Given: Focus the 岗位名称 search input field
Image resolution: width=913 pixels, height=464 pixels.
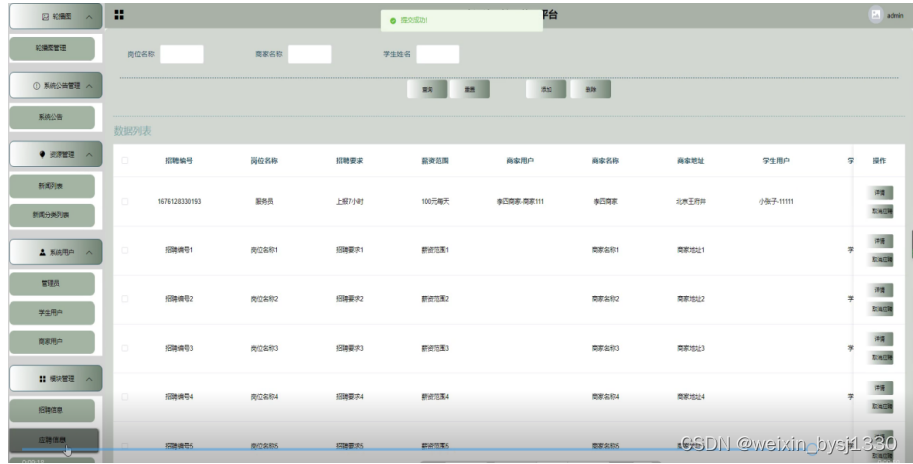Looking at the screenshot, I should tap(182, 54).
